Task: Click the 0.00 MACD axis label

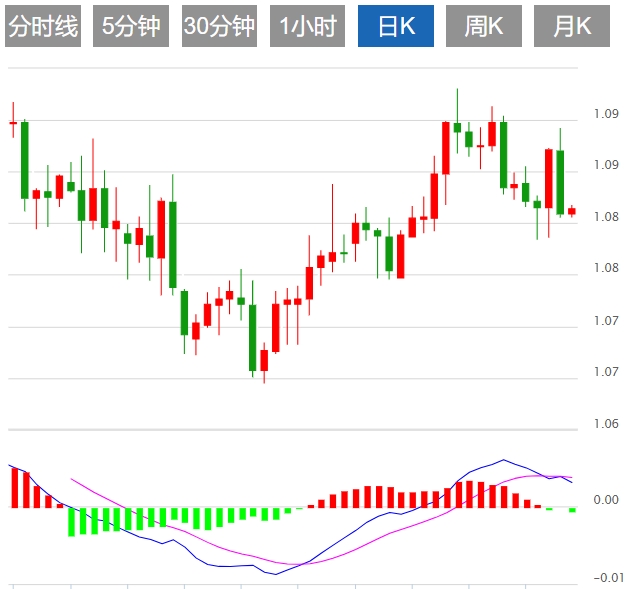Action: coord(606,500)
